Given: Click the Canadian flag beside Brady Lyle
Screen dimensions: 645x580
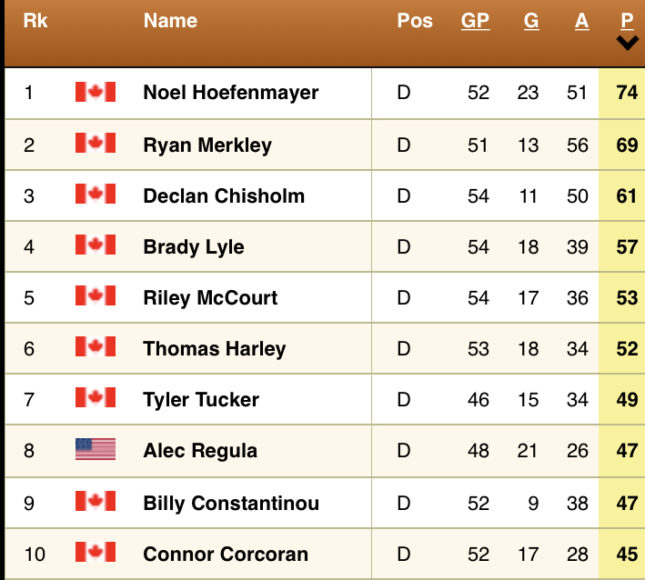Looking at the screenshot, I should click(95, 246).
